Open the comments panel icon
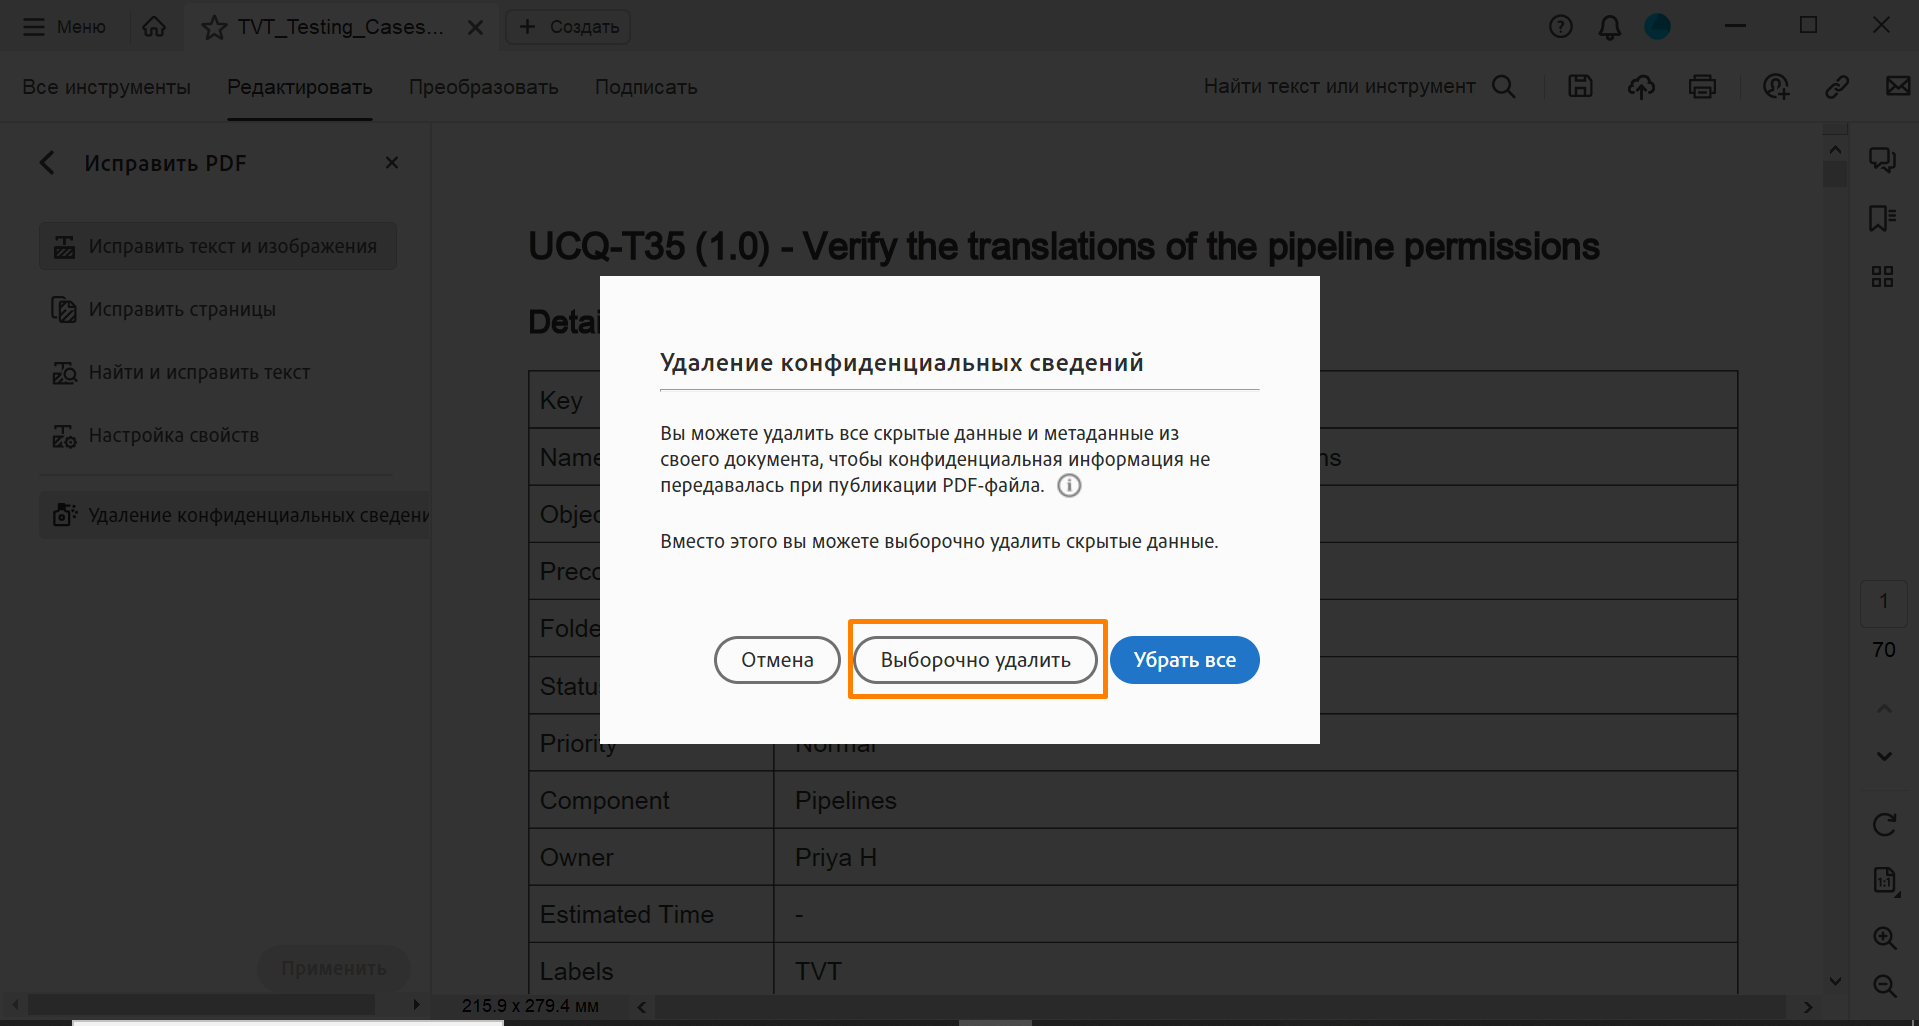 click(x=1882, y=160)
